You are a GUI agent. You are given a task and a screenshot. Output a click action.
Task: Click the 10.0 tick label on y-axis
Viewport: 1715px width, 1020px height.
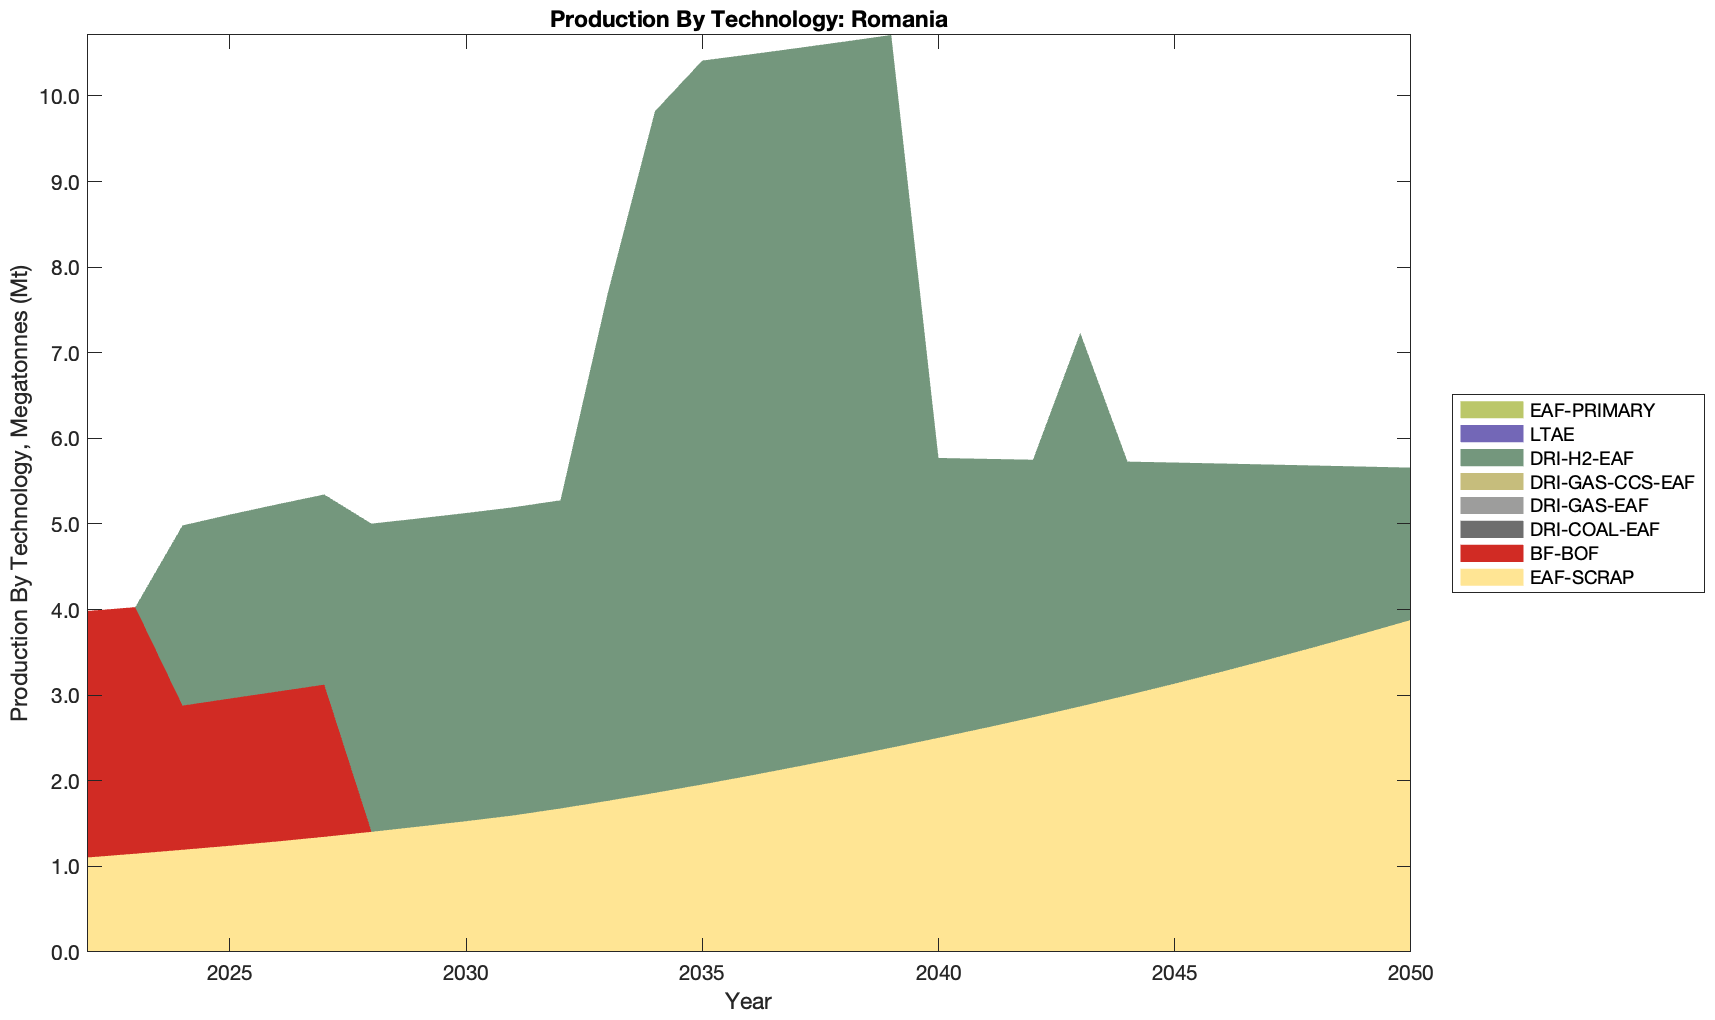coord(59,97)
